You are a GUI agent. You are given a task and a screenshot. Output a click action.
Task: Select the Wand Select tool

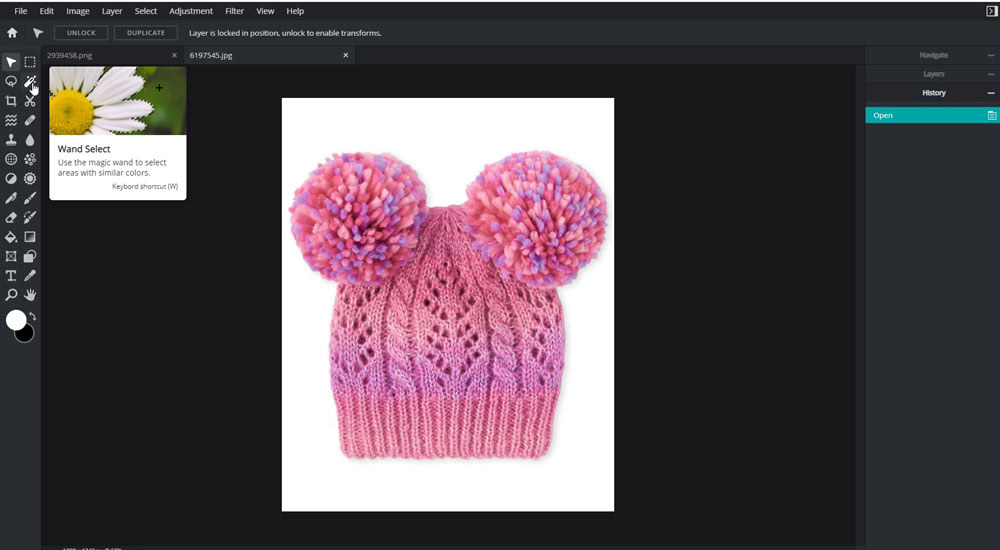click(30, 81)
